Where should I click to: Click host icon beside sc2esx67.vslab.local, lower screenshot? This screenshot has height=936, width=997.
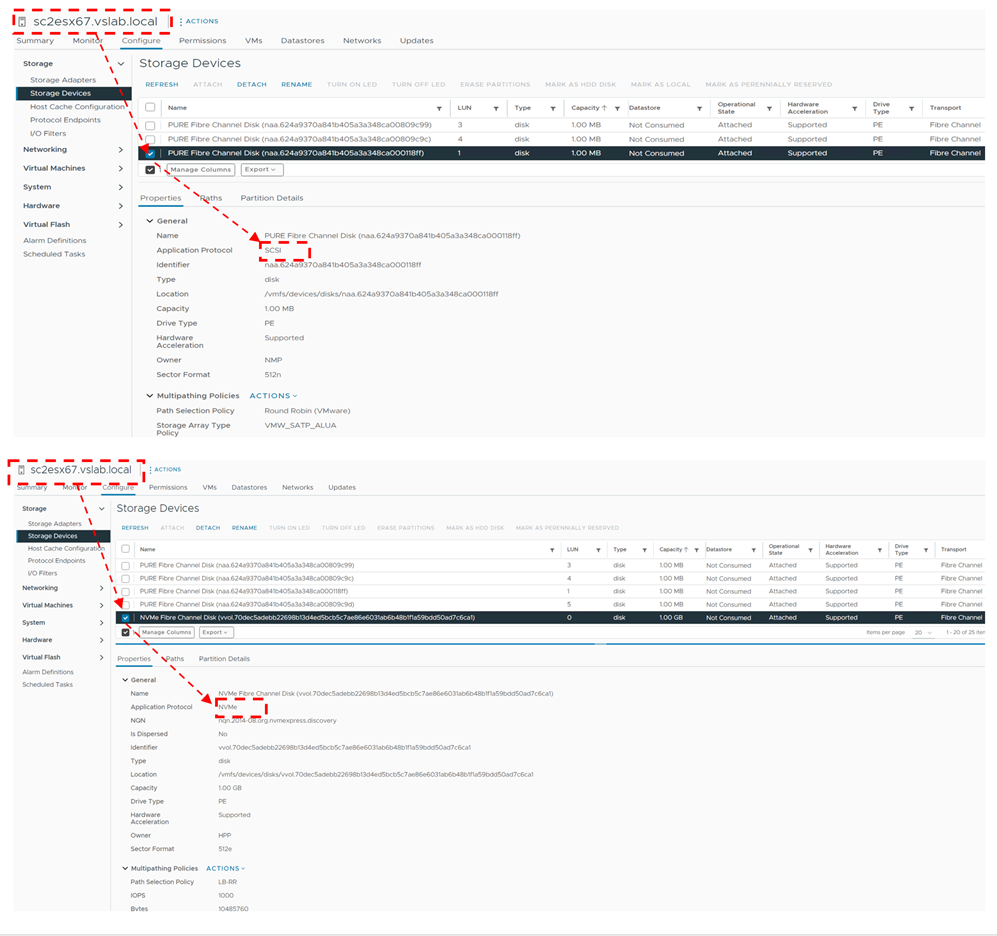click(x=21, y=470)
